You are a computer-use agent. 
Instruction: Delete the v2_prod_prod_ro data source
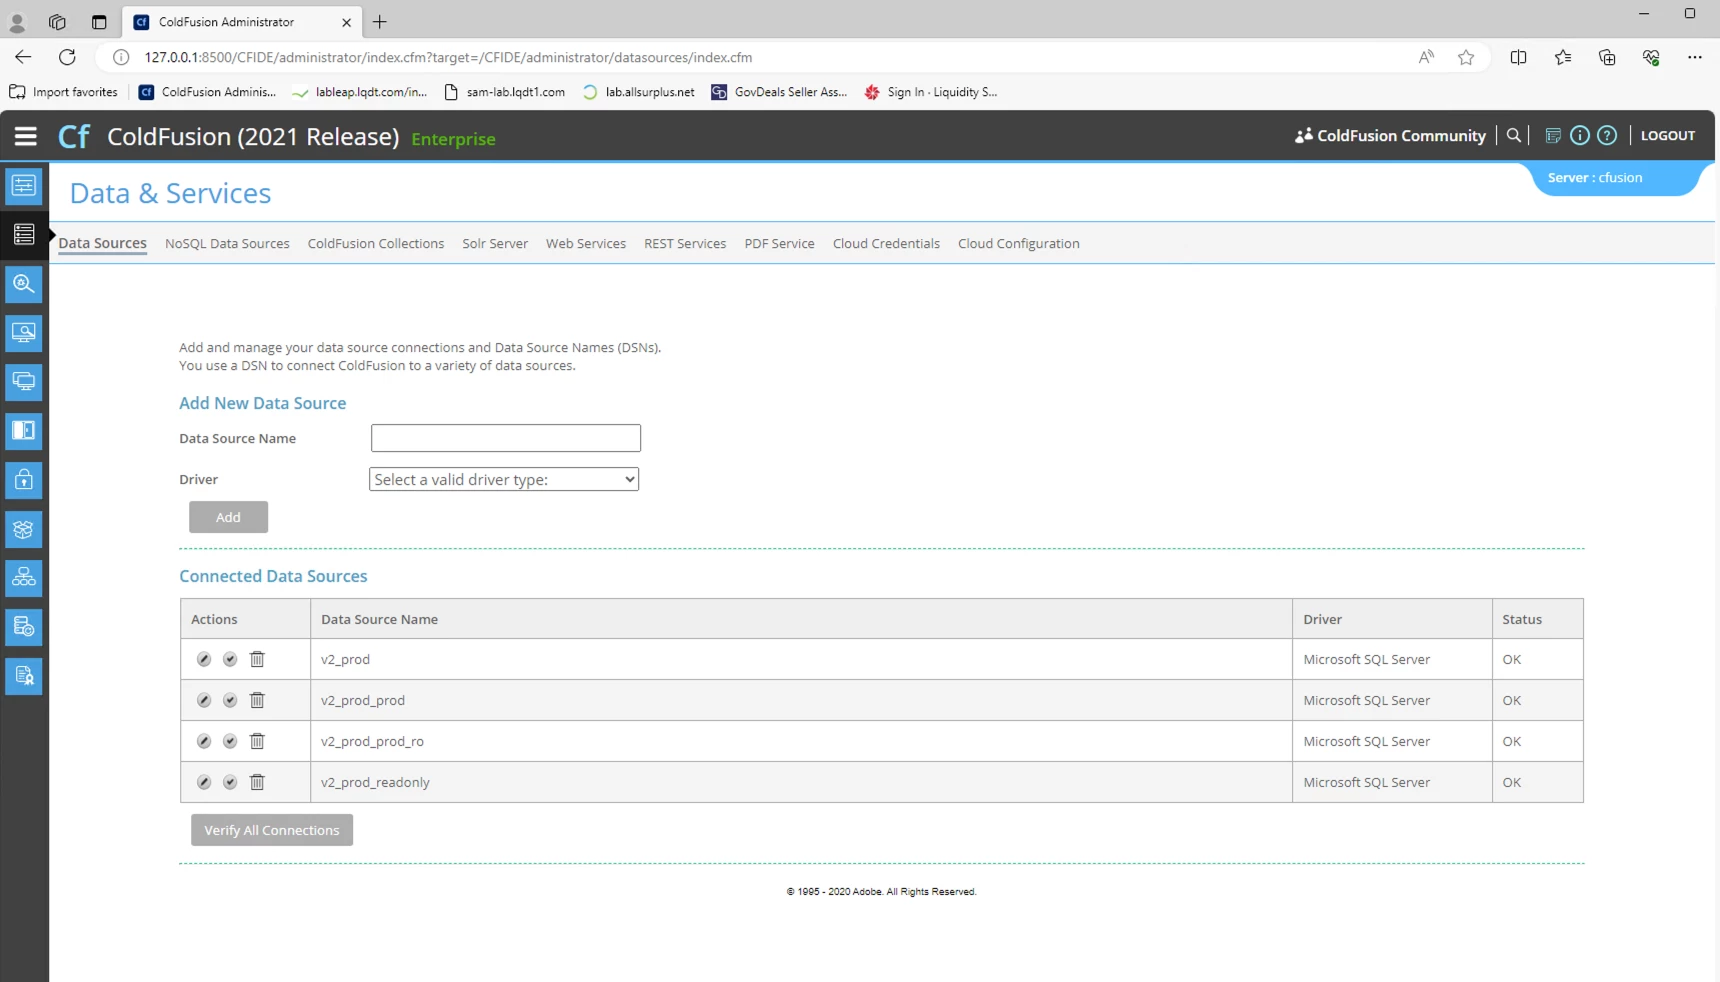point(257,741)
